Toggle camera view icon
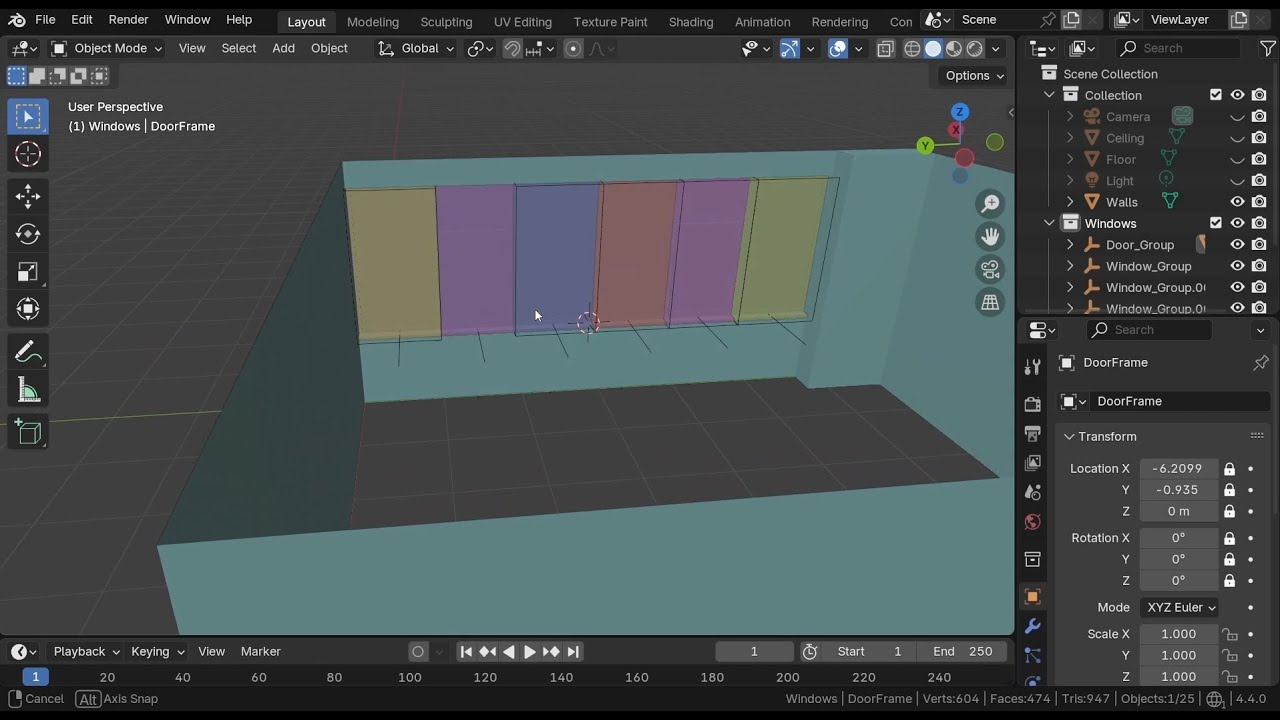 click(990, 270)
